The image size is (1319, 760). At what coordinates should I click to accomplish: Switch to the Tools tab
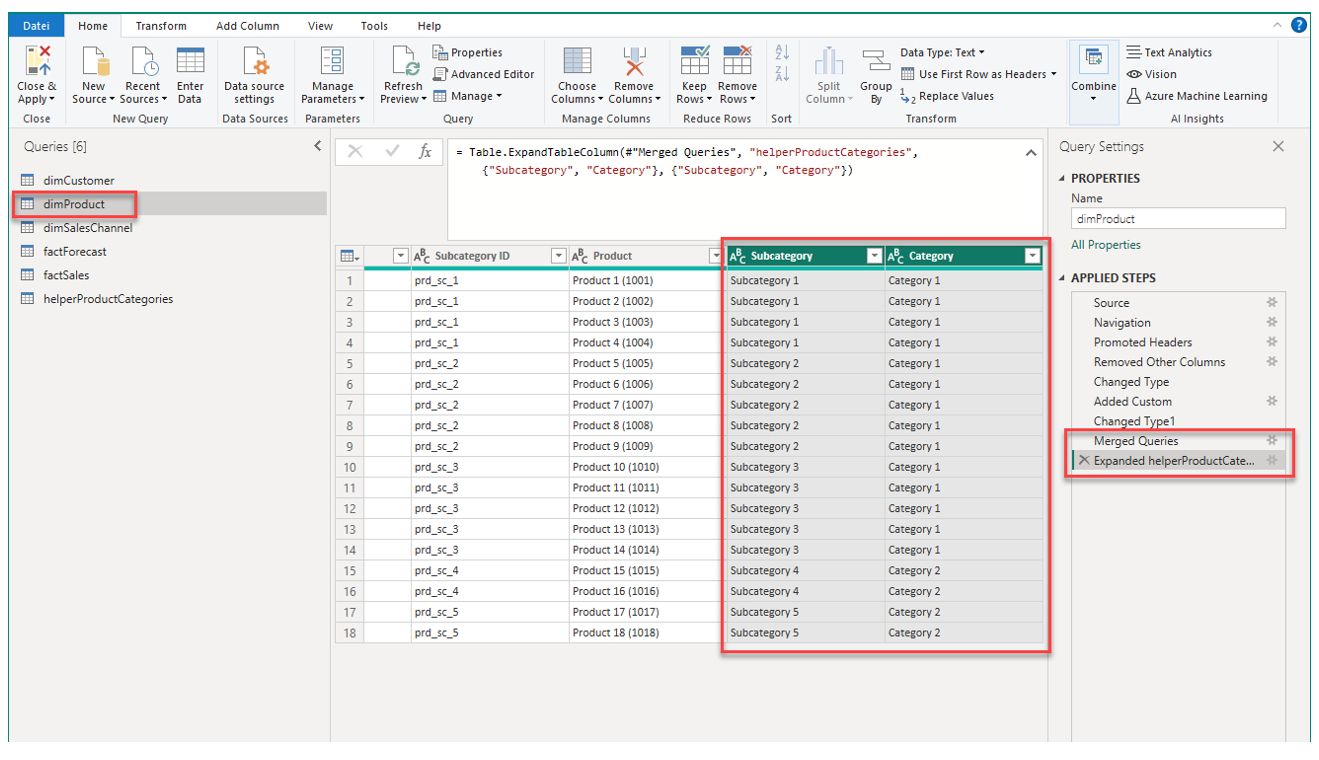[x=375, y=26]
